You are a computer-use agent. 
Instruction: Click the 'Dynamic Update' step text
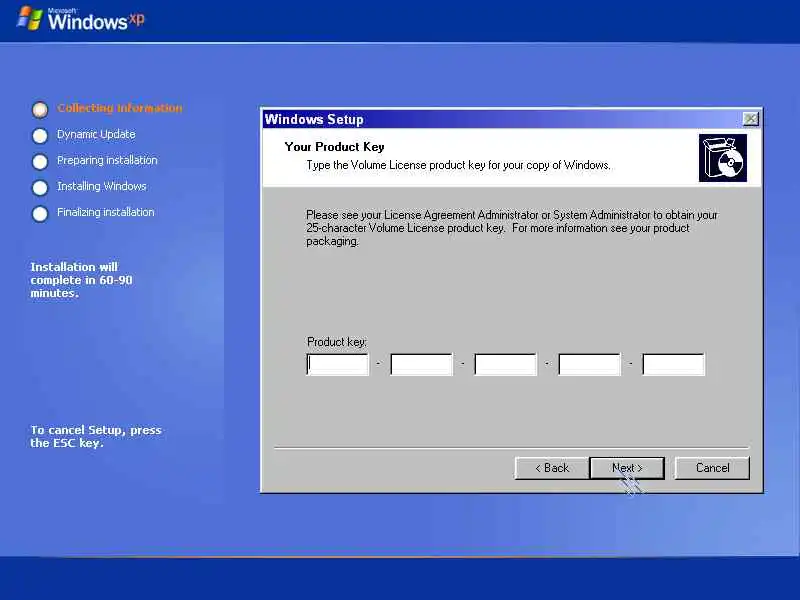pyautogui.click(x=96, y=134)
